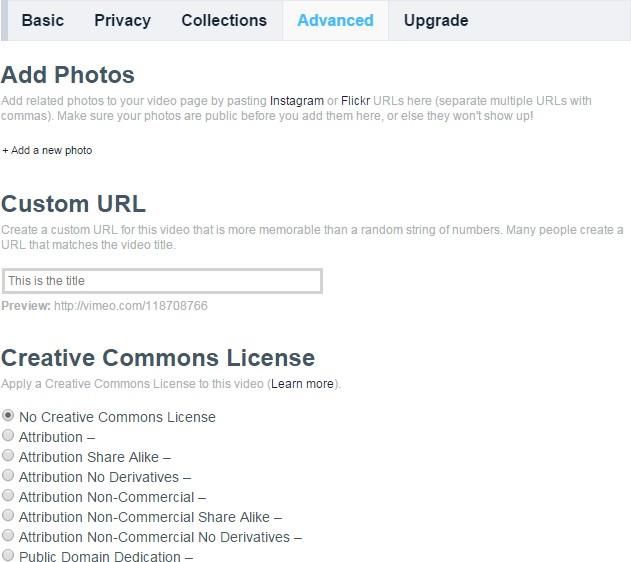Switch to the Privacy tab
Viewport: 631px width, 562px height.
(122, 21)
